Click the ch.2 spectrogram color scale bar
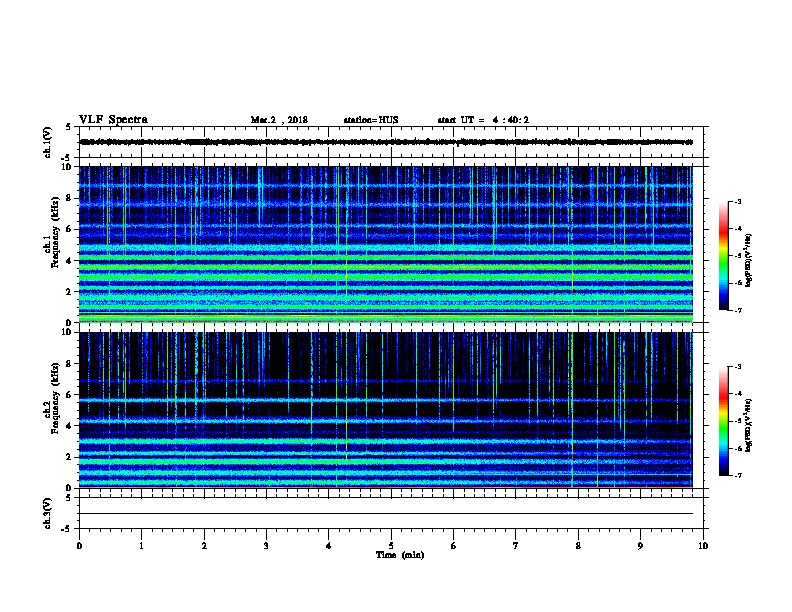The image size is (792, 612). point(723,421)
